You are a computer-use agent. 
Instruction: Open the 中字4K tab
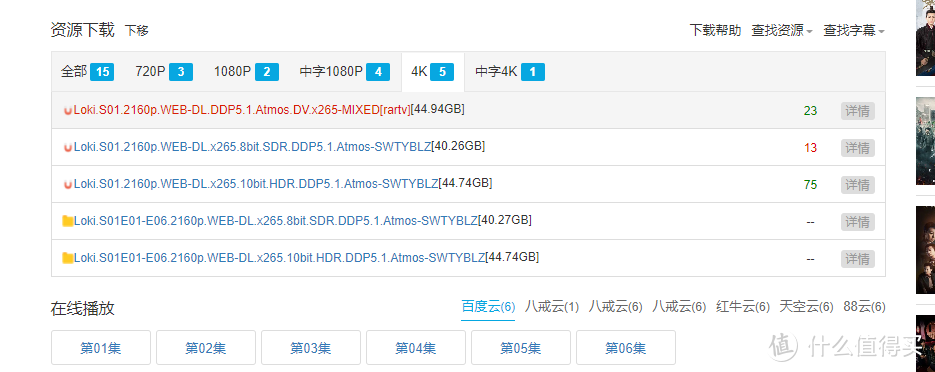click(x=509, y=72)
